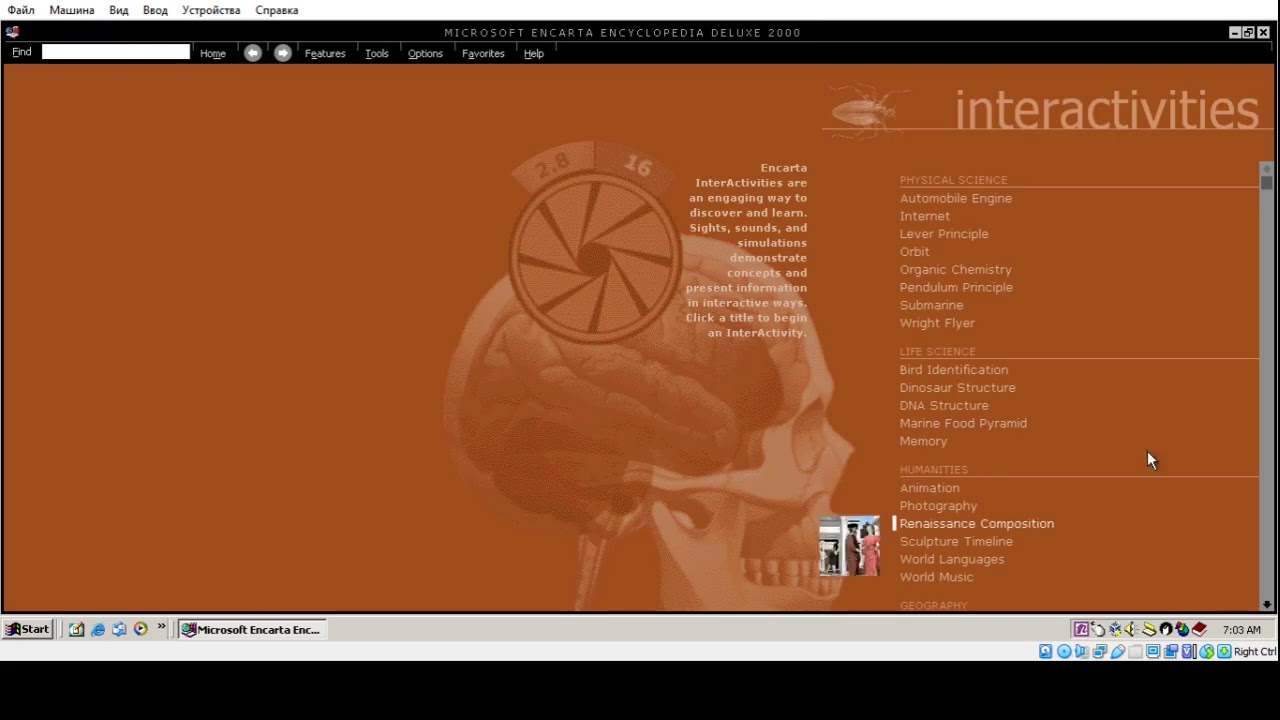Open the DNA Structure InterActivity
The width and height of the screenshot is (1280, 720).
944,406
